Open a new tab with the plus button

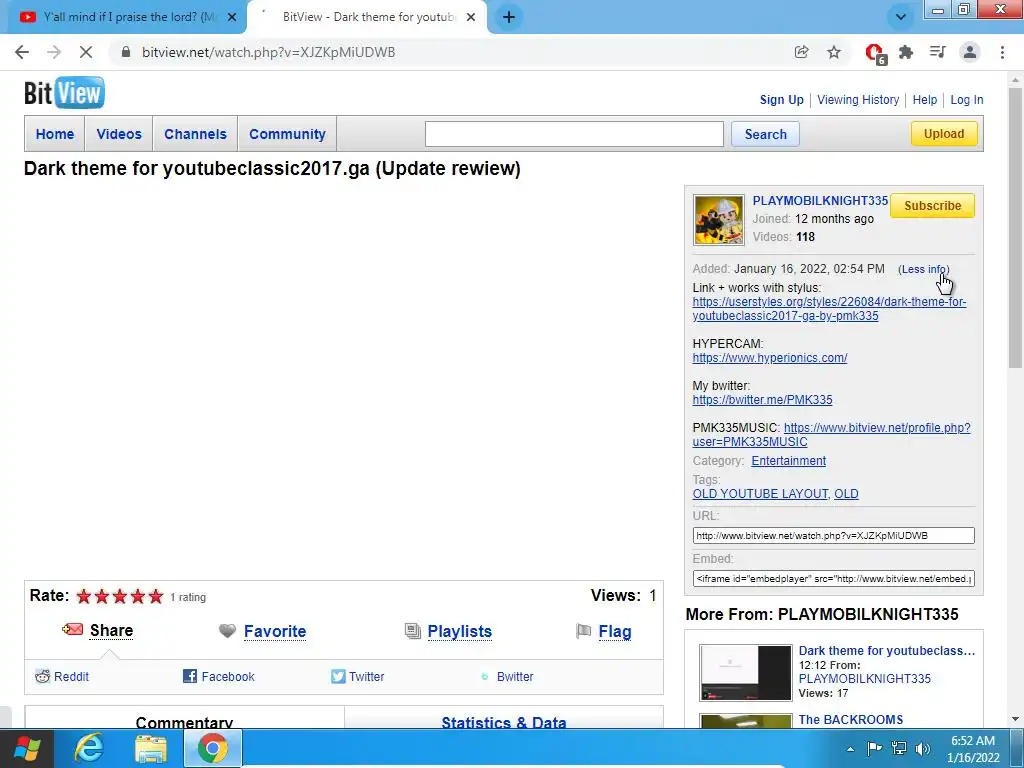coord(509,17)
